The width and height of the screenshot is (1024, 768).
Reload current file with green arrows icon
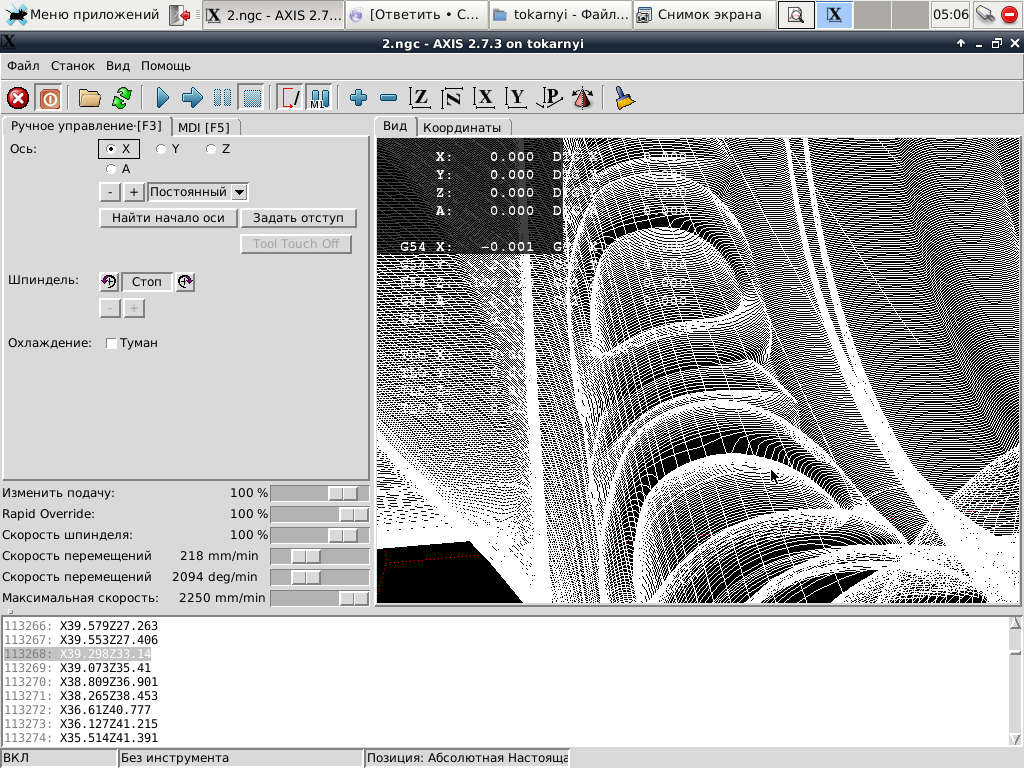[121, 98]
